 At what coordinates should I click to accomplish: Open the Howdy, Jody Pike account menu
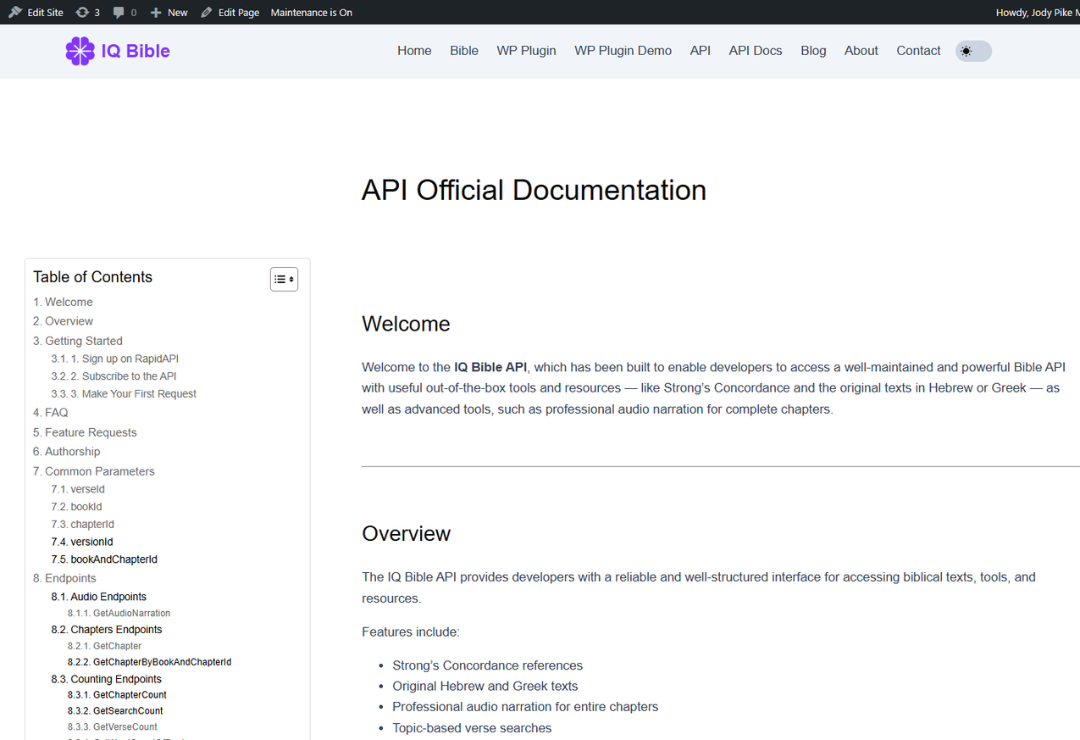point(1037,12)
